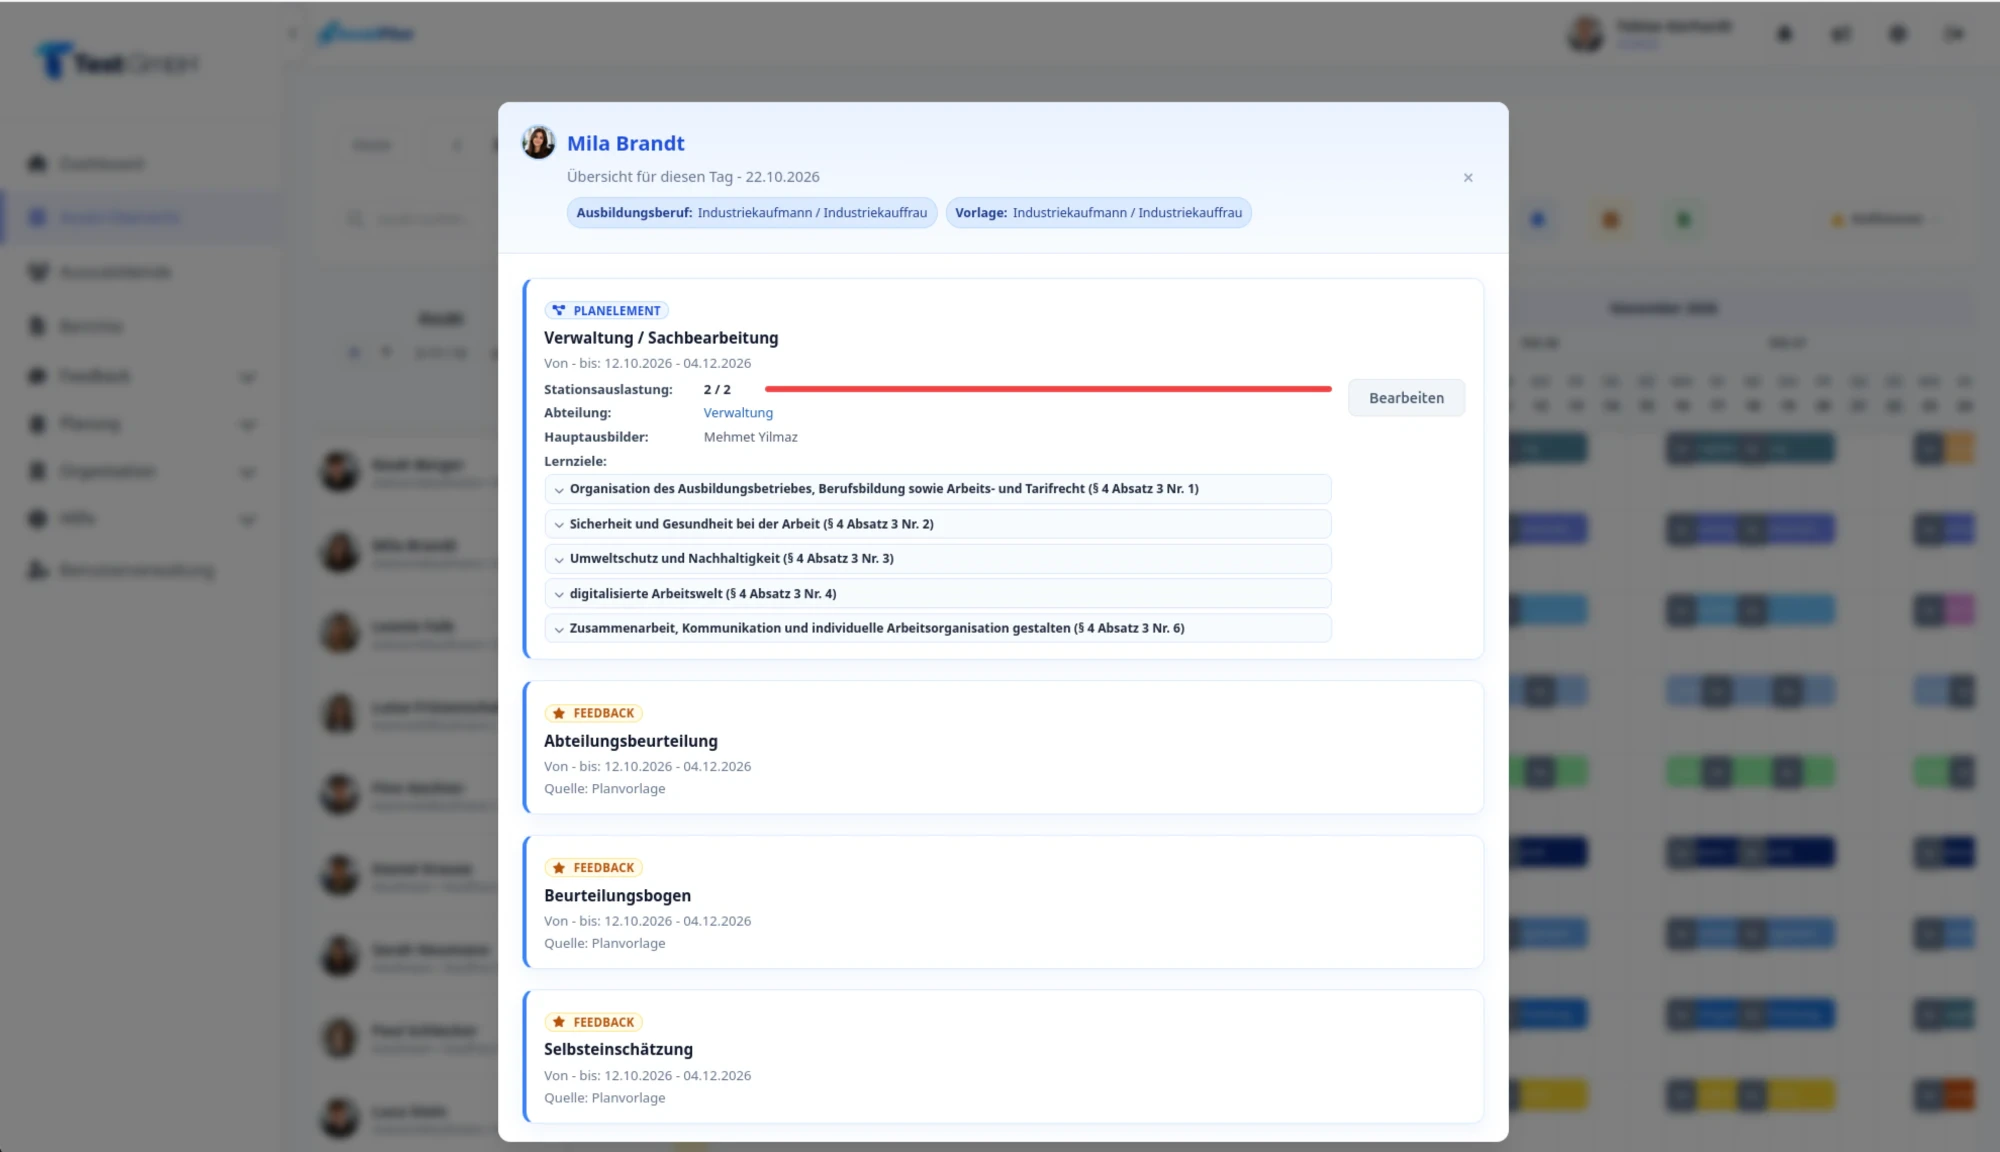Click Quelle: Planvorlage under Selbsteinschätzung
The image size is (2000, 1152).
[604, 1098]
